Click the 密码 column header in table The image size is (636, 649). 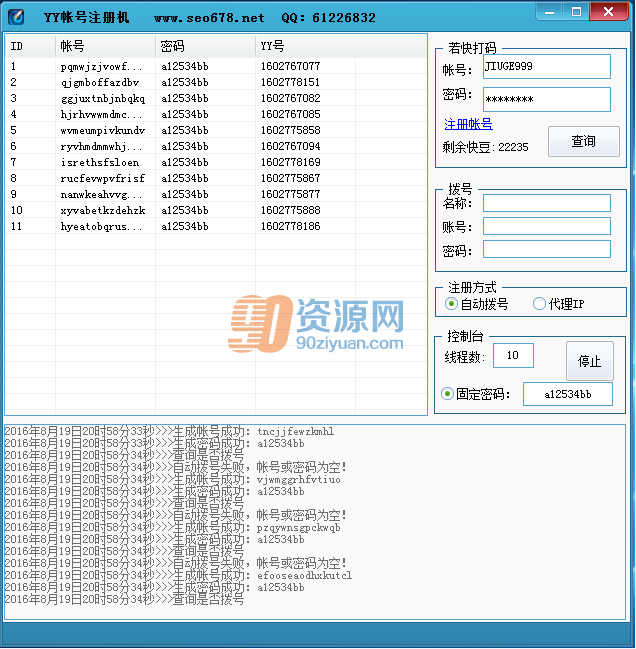[206, 46]
